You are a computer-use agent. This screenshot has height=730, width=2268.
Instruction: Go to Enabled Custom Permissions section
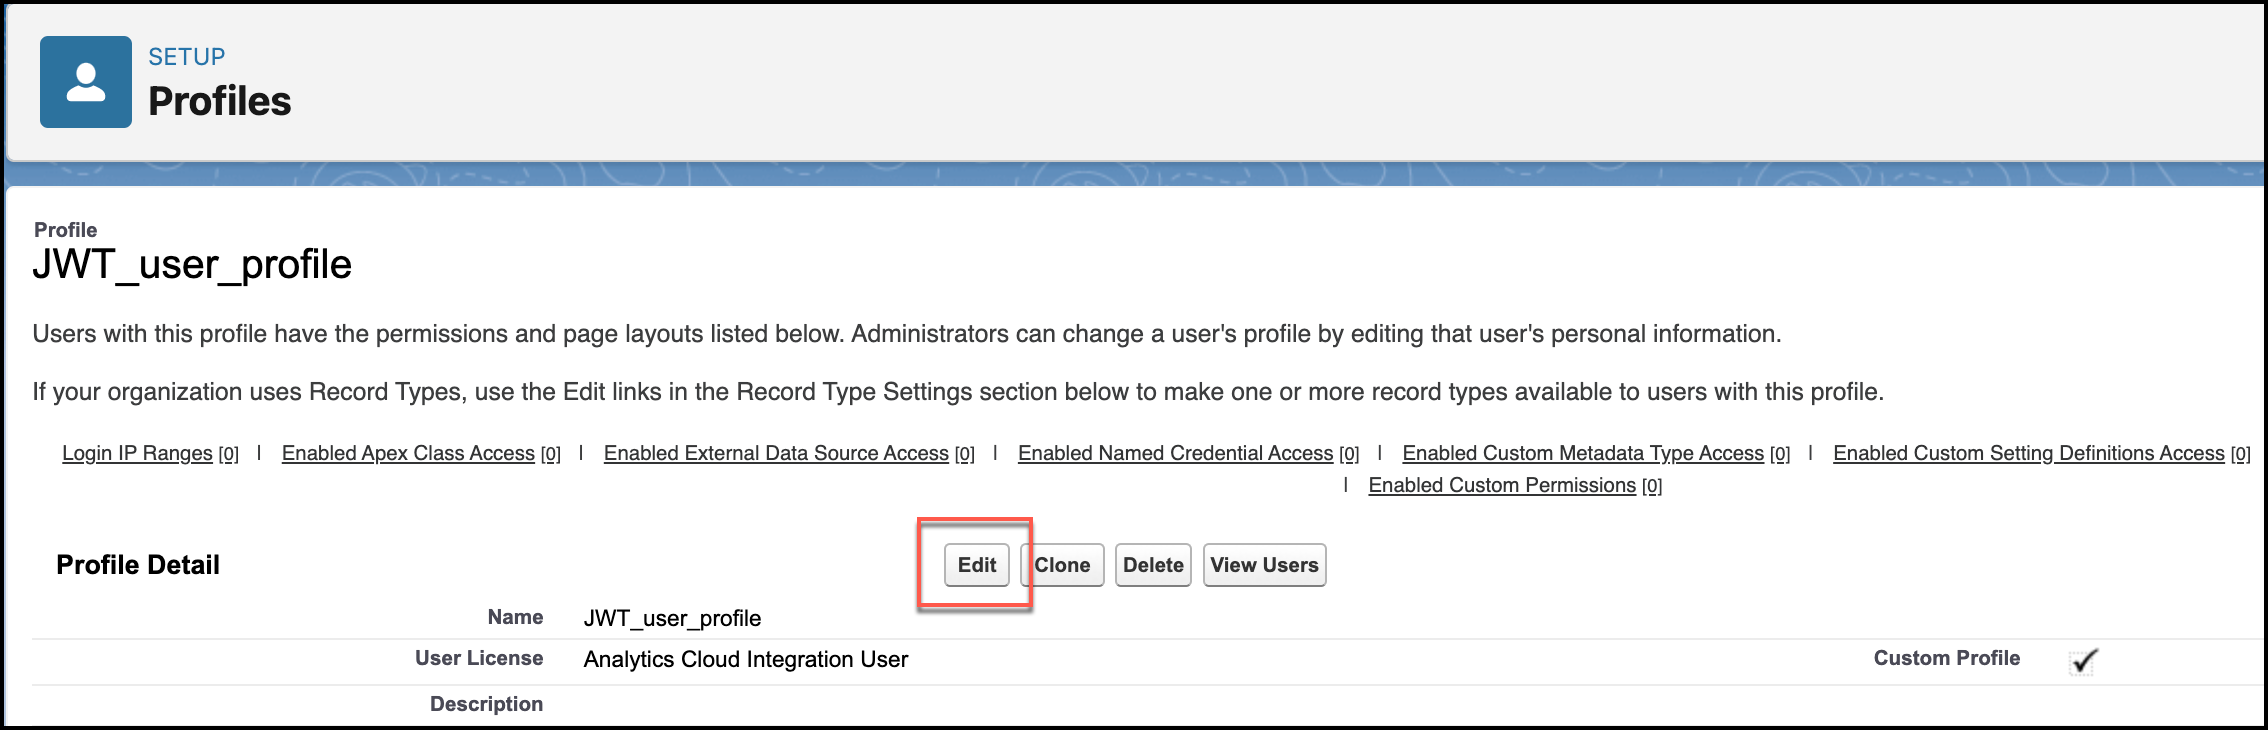click(x=1502, y=485)
